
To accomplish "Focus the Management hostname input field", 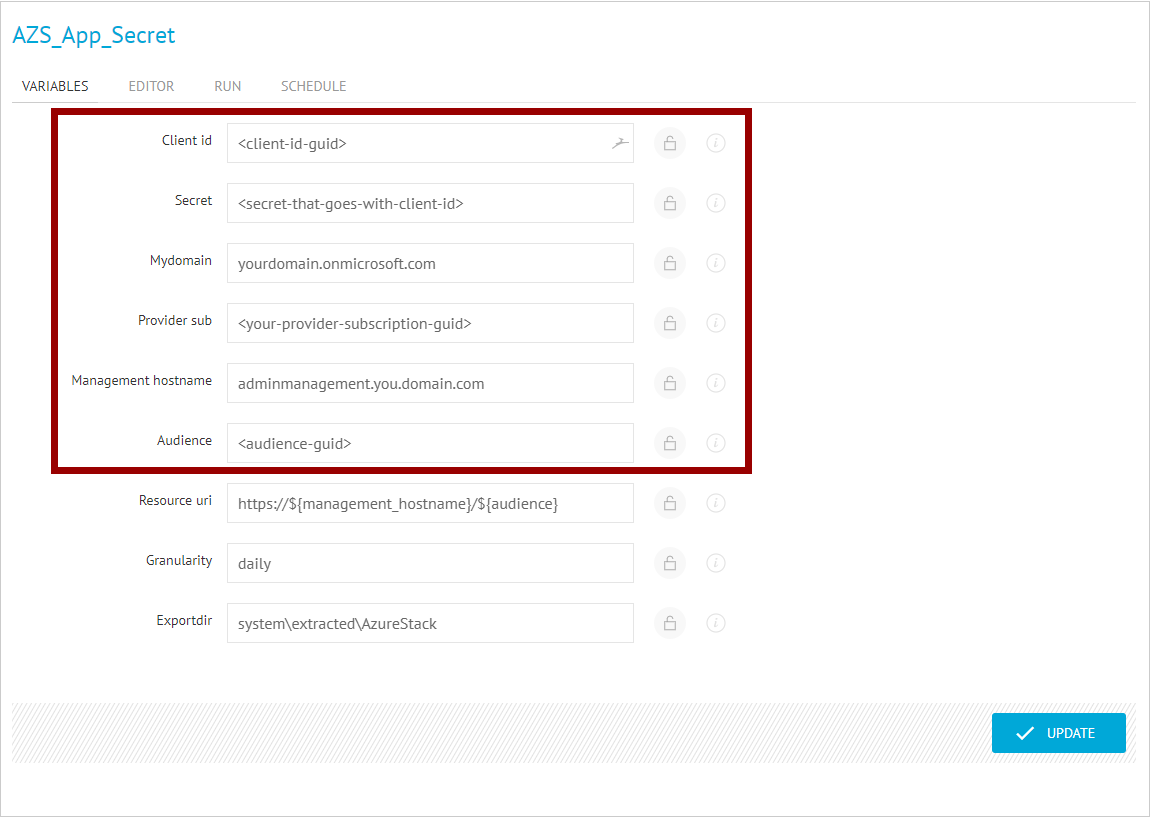I will (x=430, y=383).
